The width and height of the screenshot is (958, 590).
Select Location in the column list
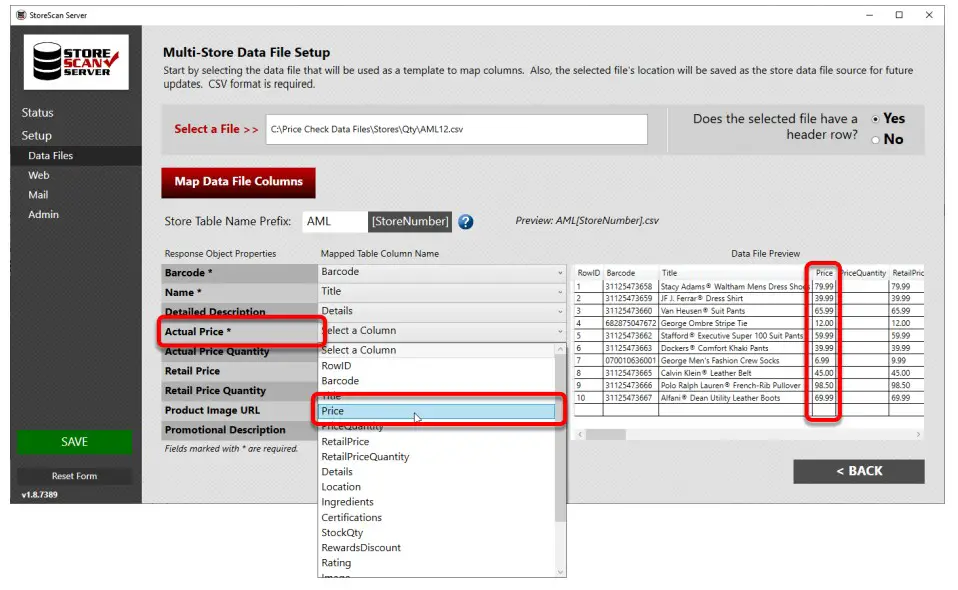pyautogui.click(x=437, y=487)
